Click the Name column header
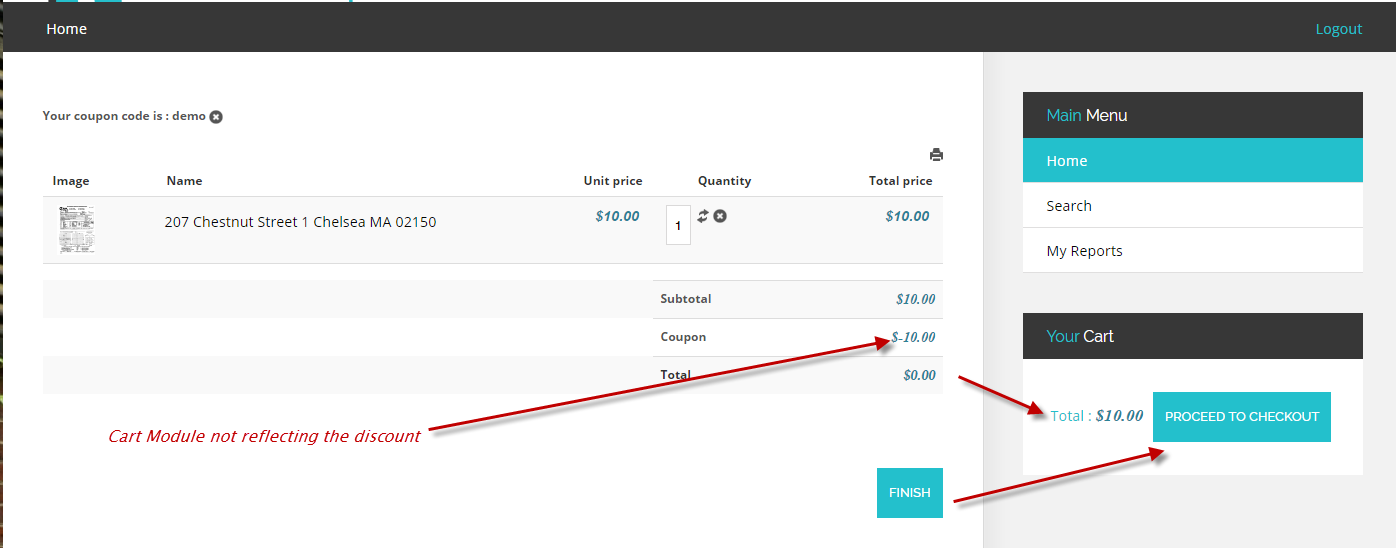The width and height of the screenshot is (1396, 548). coord(184,181)
